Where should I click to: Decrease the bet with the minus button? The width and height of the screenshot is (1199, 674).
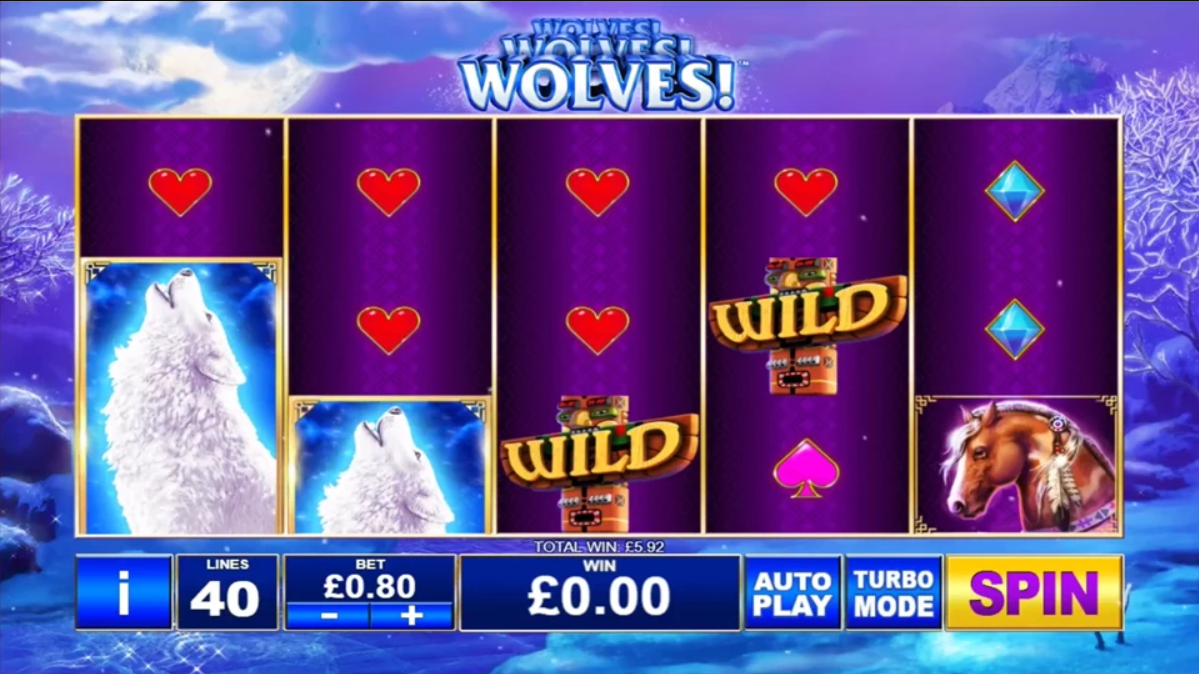point(329,616)
